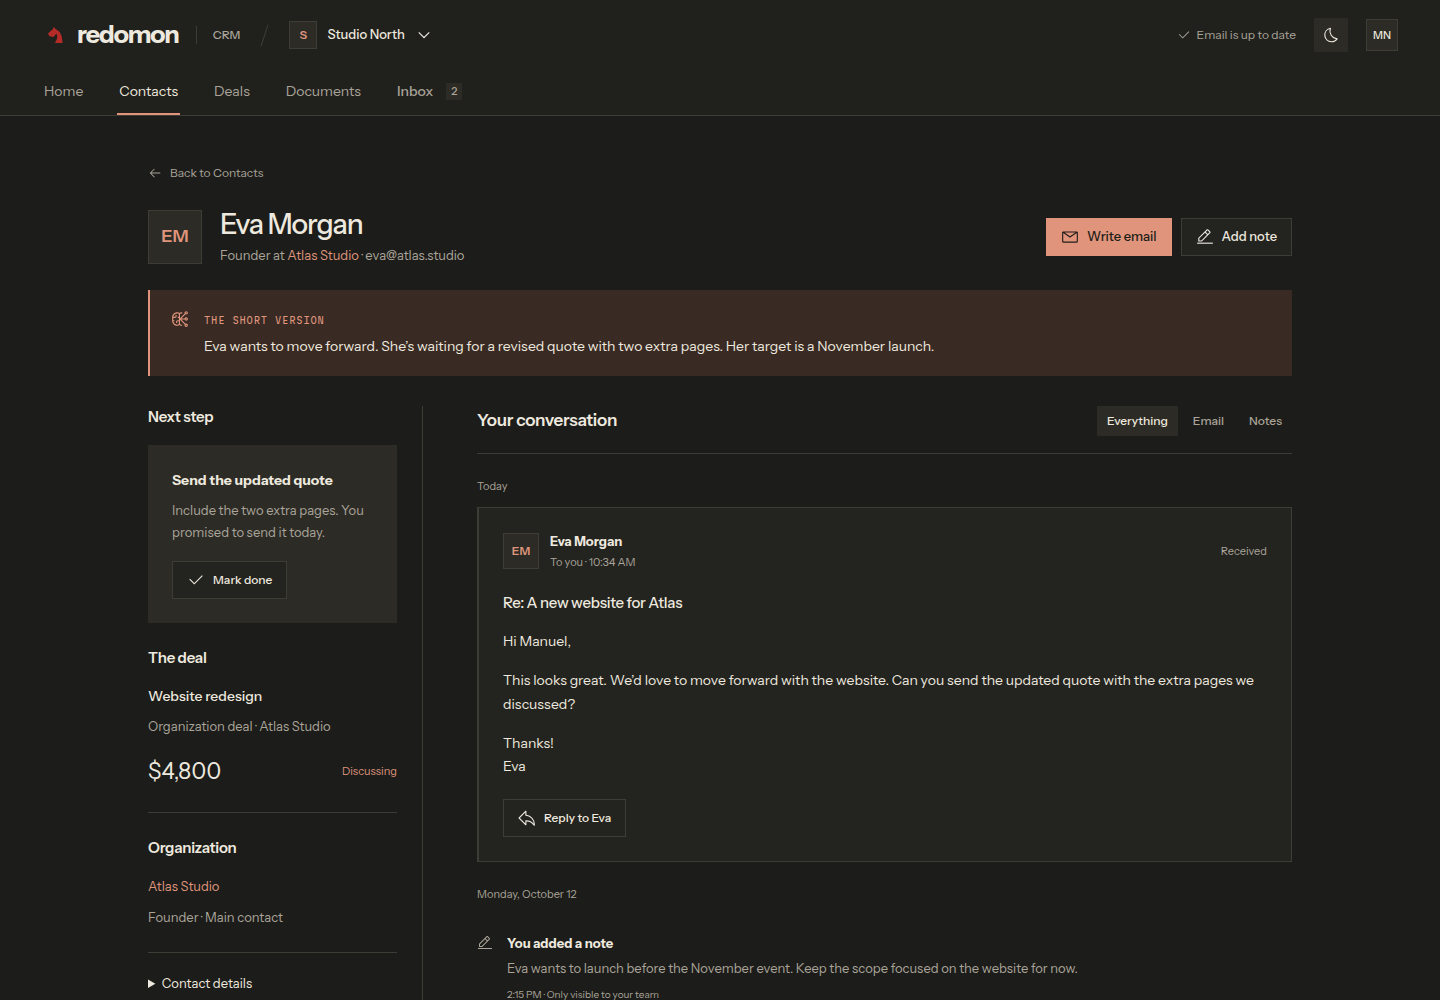Click the redomon logo icon
The height and width of the screenshot is (1000, 1440).
click(56, 35)
